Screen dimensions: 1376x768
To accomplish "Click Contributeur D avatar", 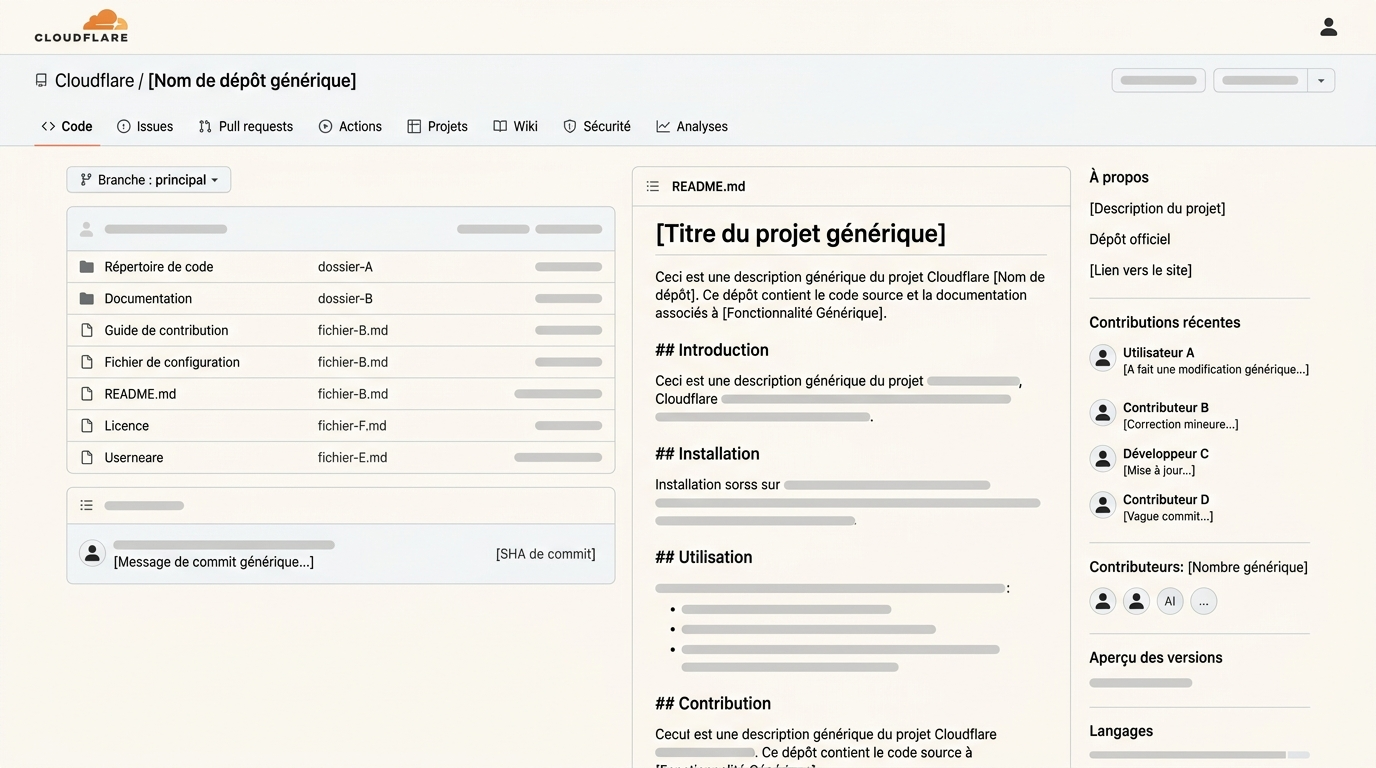I will tap(1103, 505).
